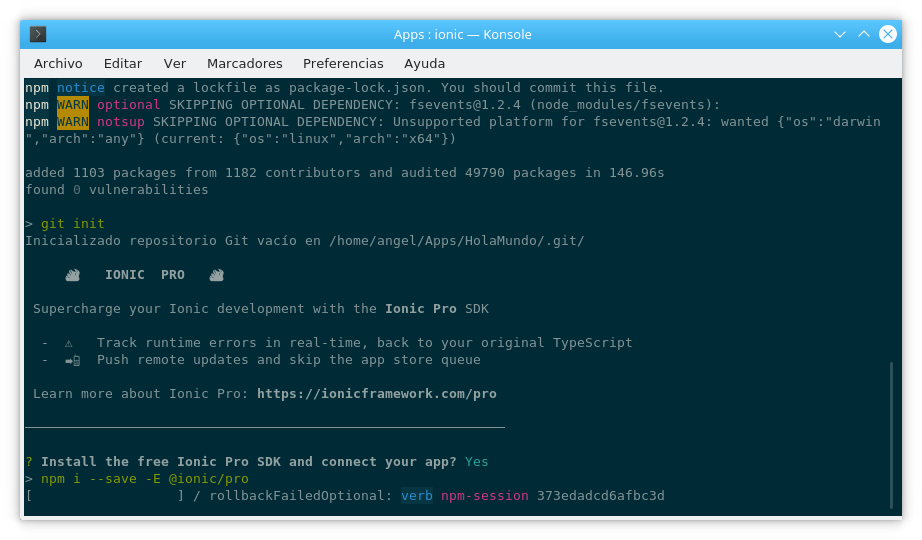Open the Preferencias menu
The height and width of the screenshot is (540, 922).
tap(343, 64)
